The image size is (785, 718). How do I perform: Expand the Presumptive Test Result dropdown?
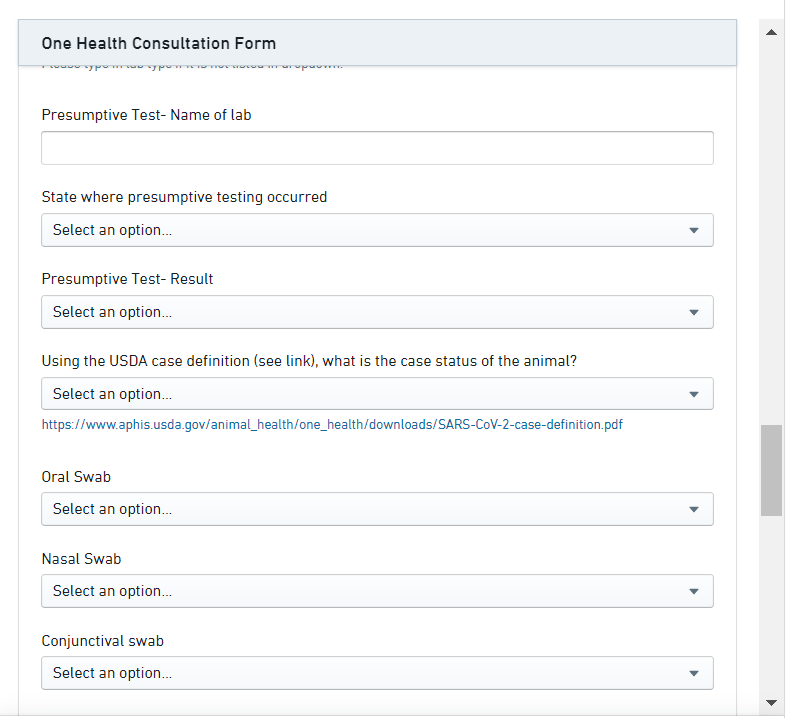[377, 312]
